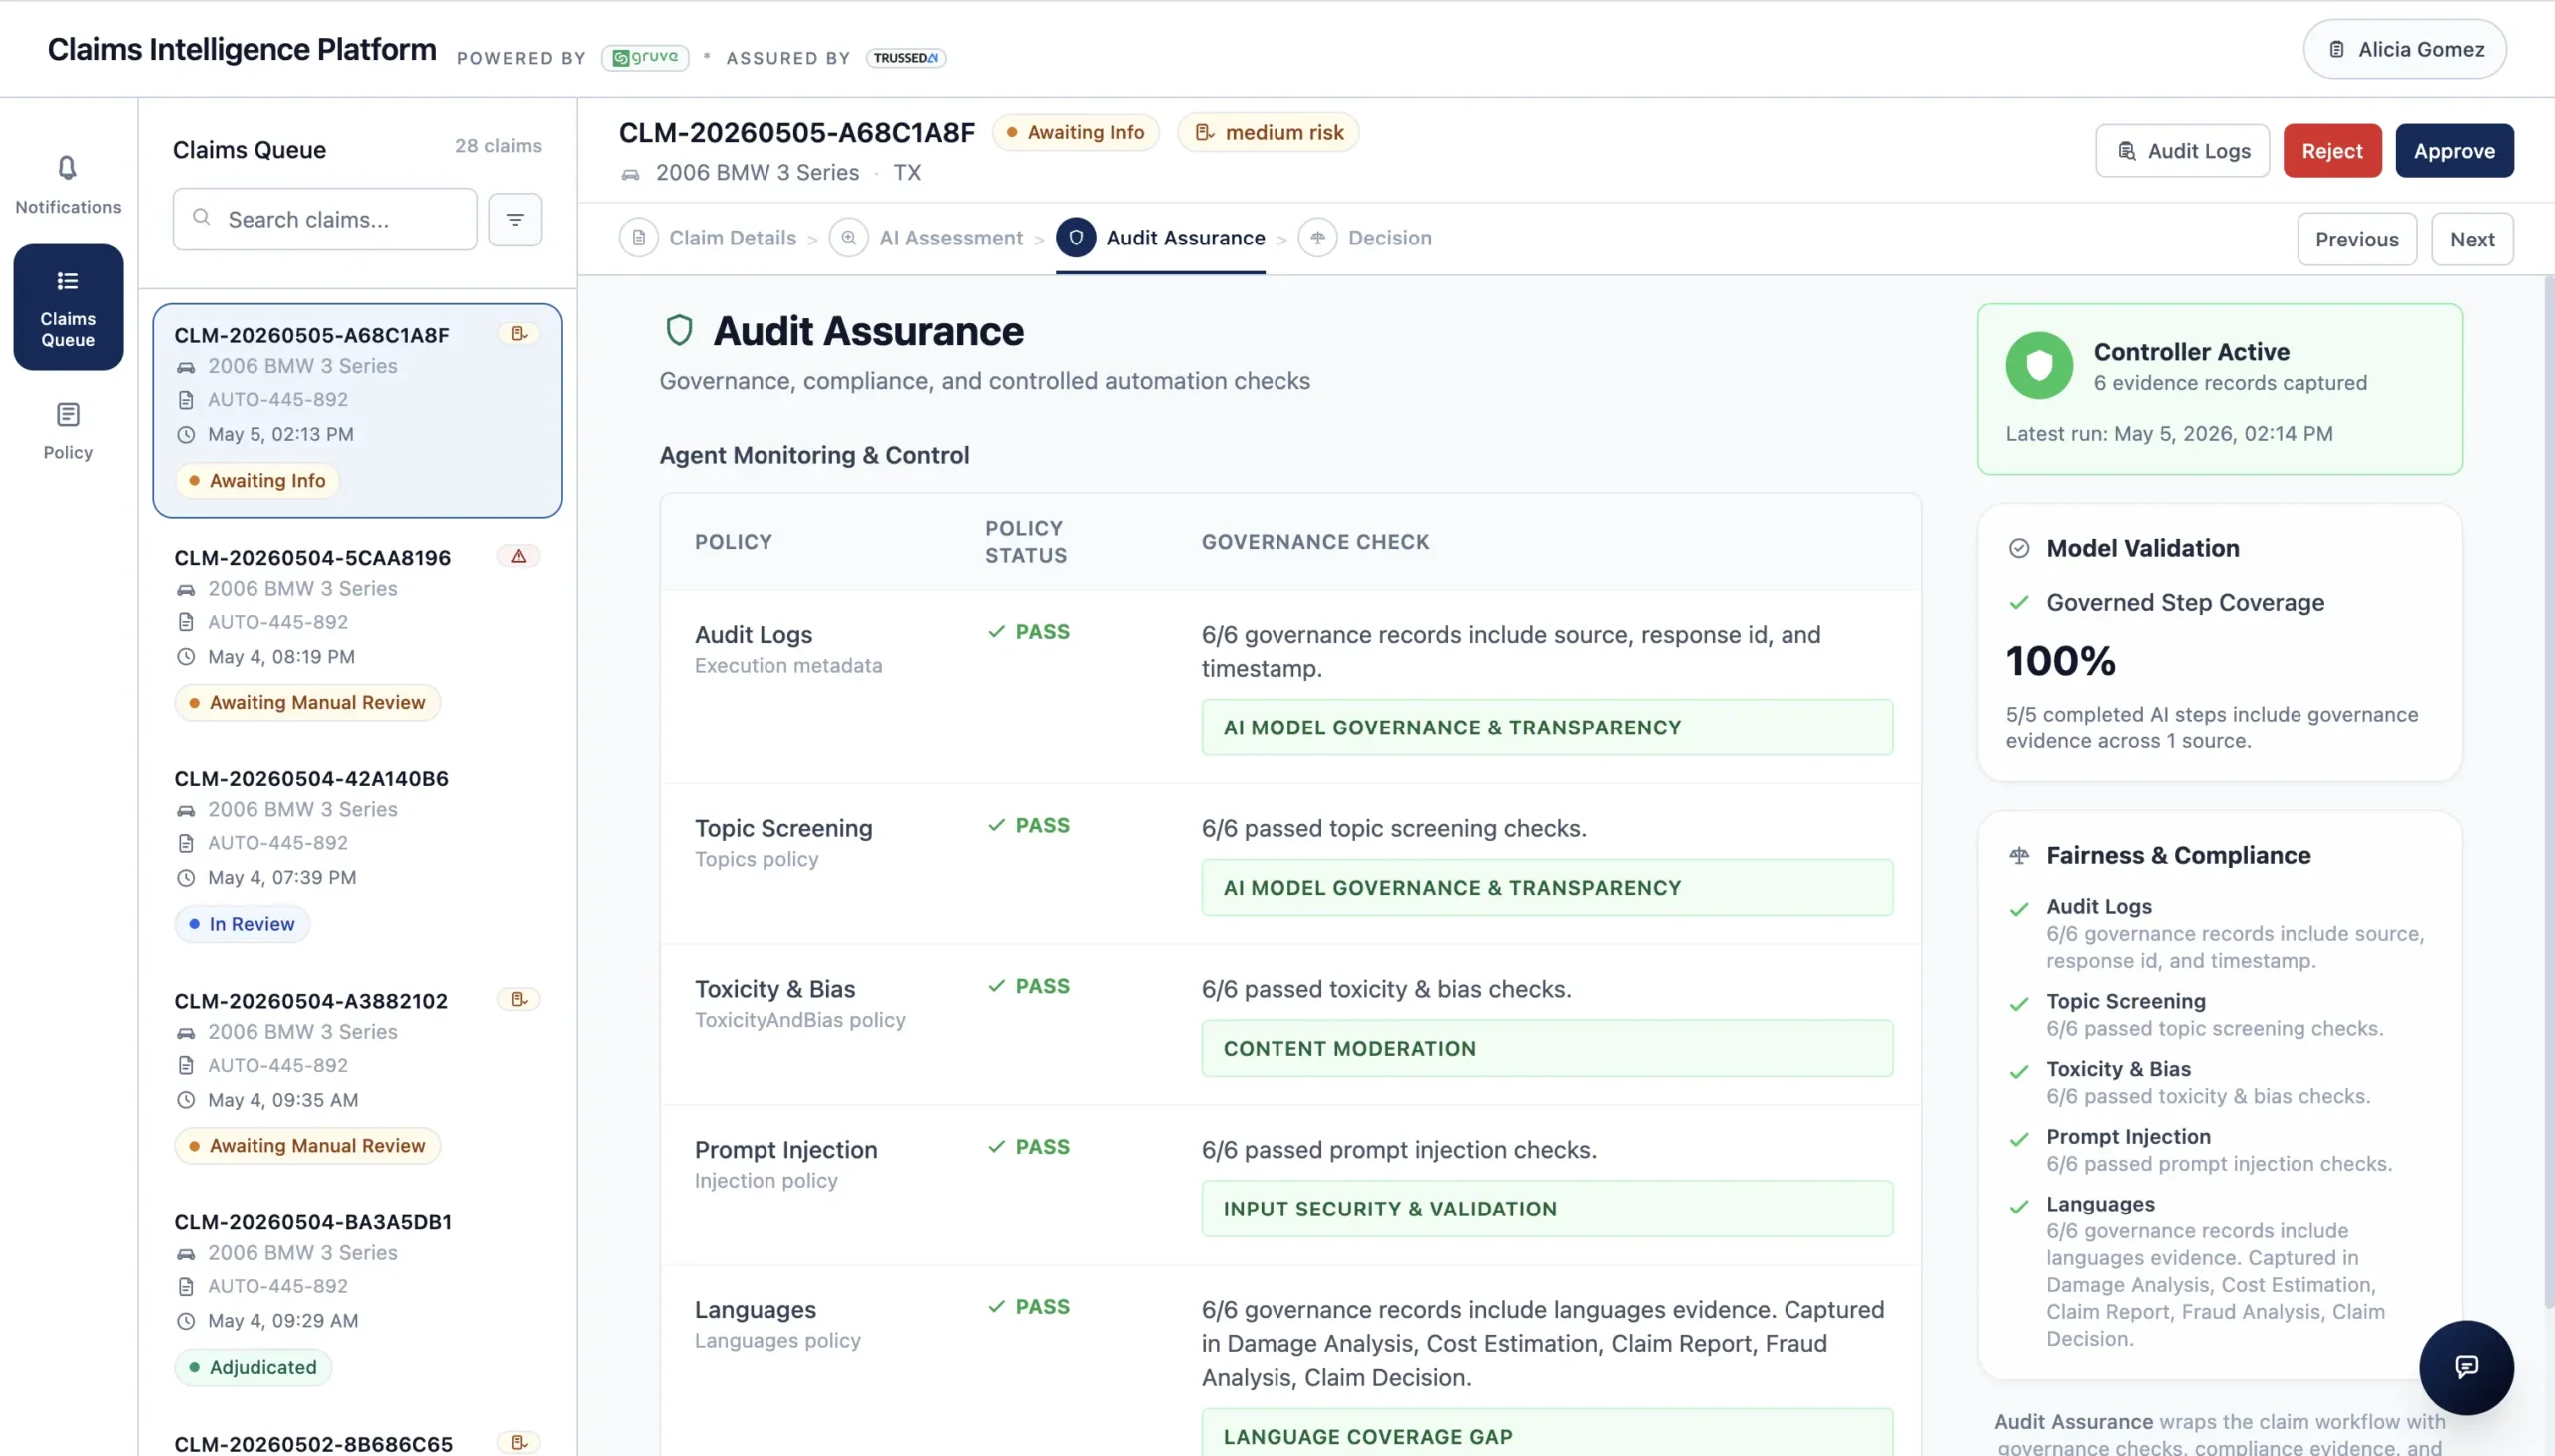Viewport: 2555px width, 1456px height.
Task: Click the 28 claims count label
Action: coord(498,145)
